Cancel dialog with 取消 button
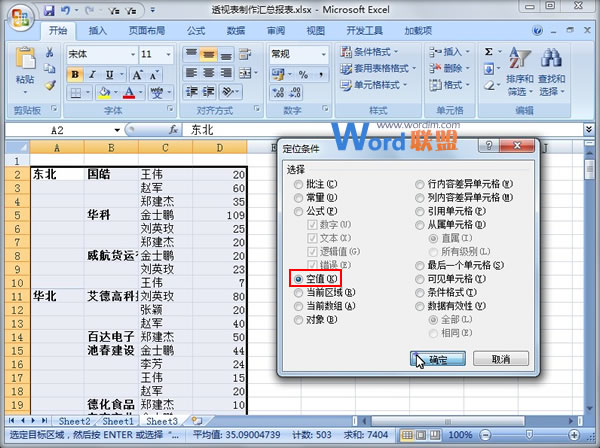 (x=501, y=359)
